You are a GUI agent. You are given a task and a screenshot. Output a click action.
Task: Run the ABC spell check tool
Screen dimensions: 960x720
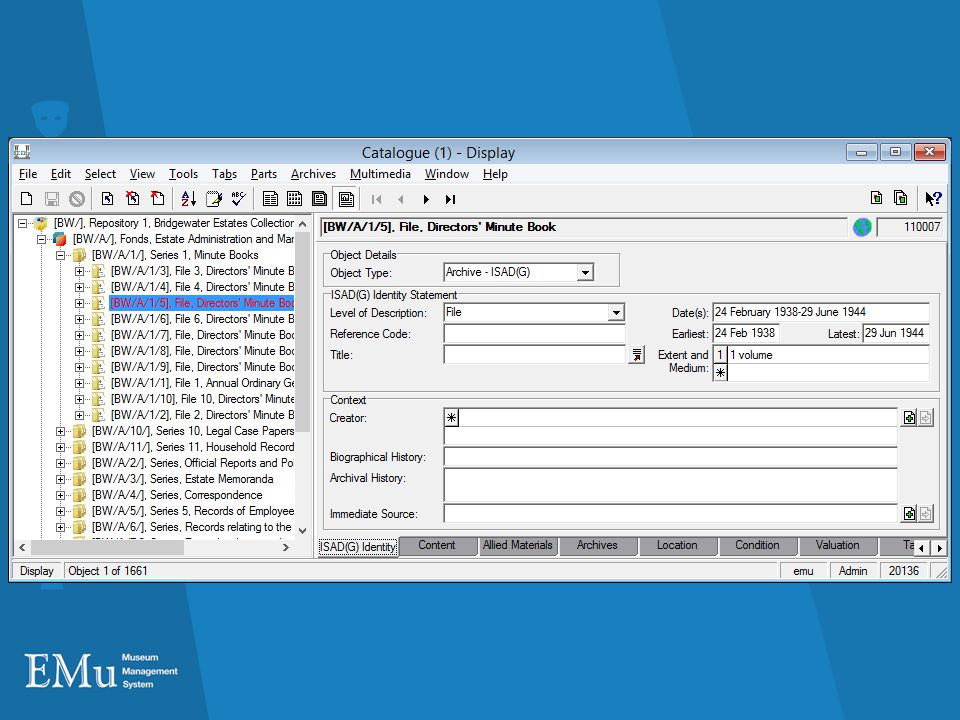tap(238, 198)
